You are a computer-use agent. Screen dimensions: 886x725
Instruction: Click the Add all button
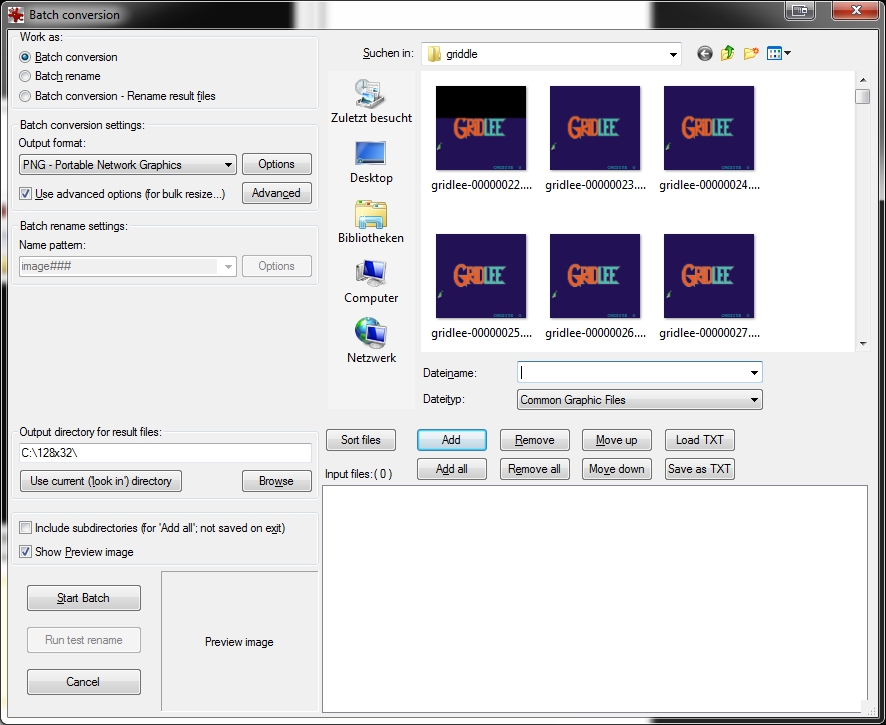pyautogui.click(x=452, y=469)
